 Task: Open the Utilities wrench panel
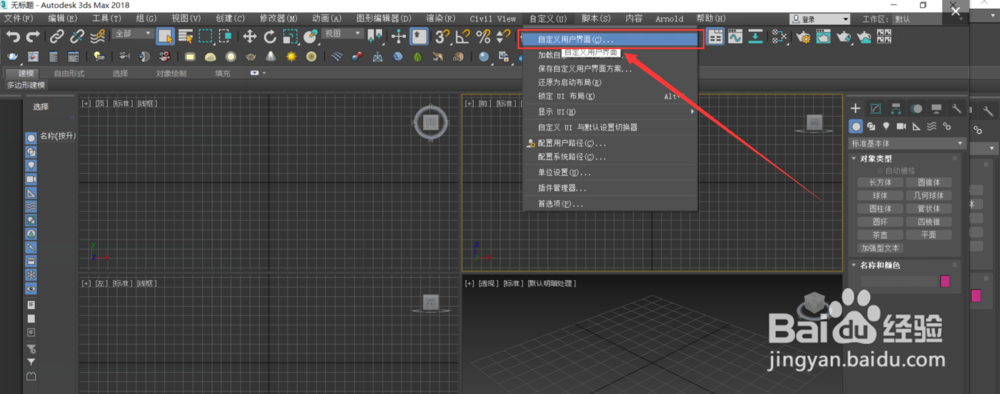coord(957,108)
